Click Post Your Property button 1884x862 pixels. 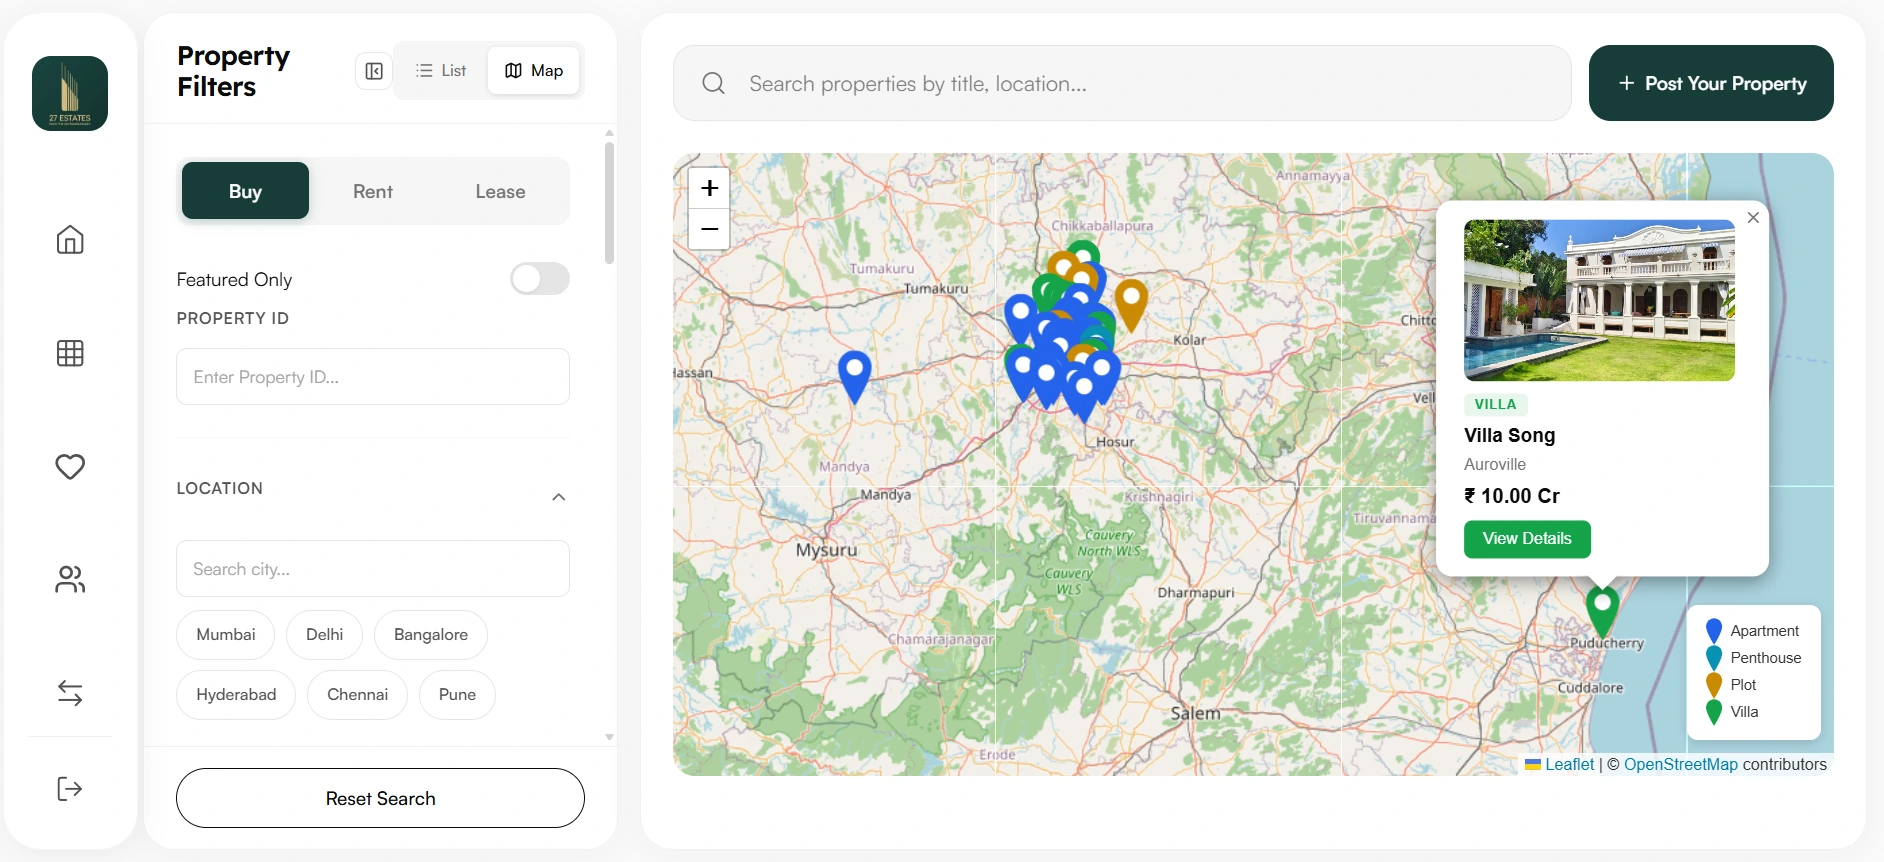coord(1711,83)
